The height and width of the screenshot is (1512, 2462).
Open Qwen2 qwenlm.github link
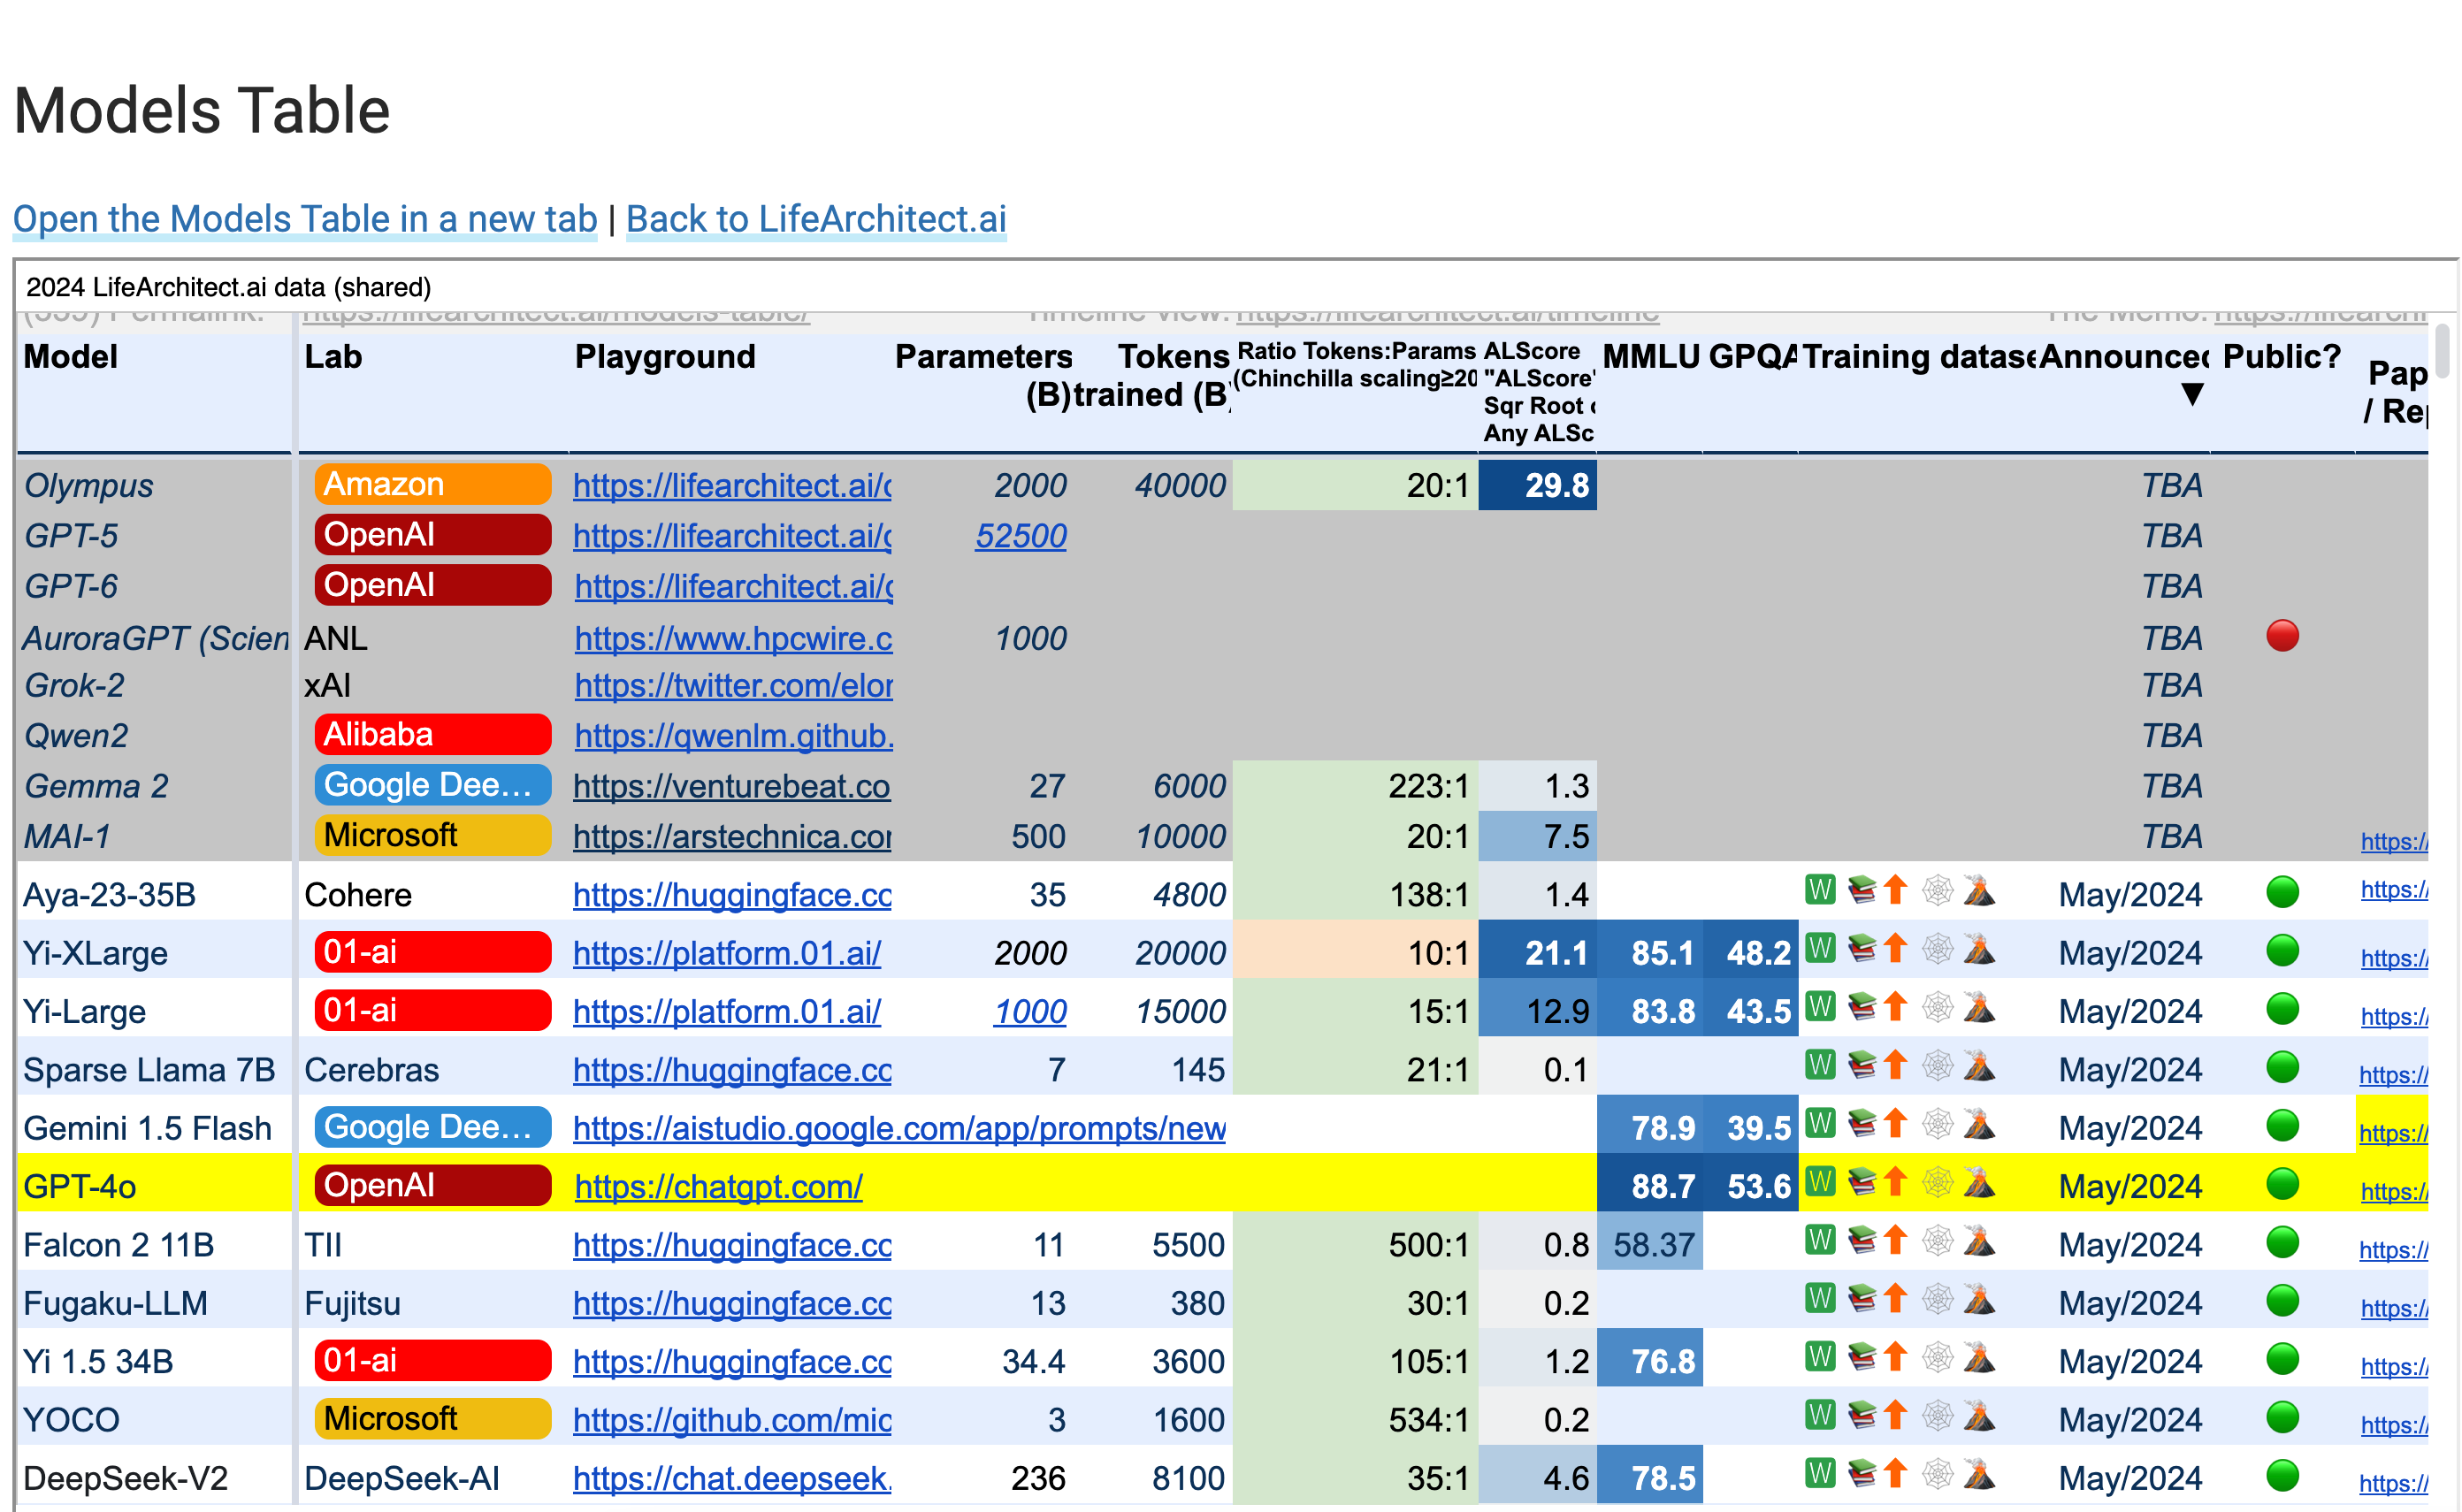[733, 735]
